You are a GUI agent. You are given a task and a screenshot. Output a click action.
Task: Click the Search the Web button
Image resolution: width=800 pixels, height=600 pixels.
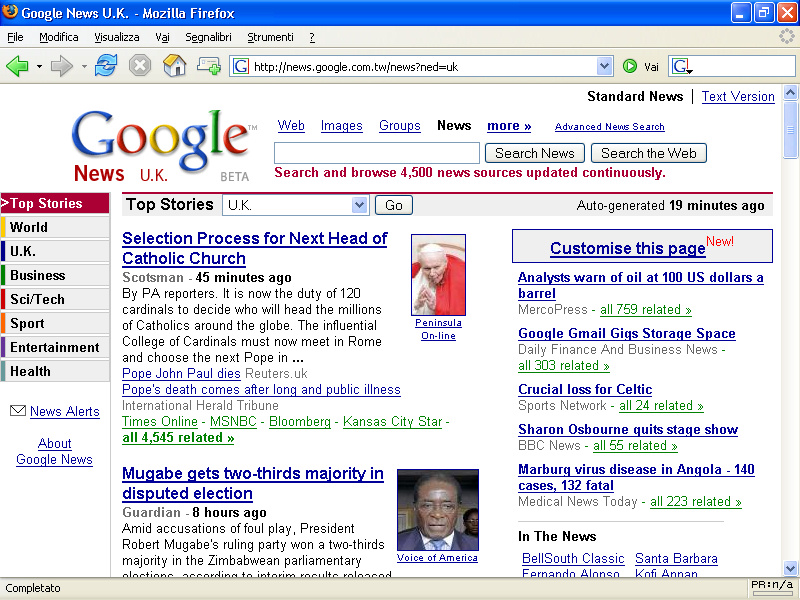coord(648,153)
